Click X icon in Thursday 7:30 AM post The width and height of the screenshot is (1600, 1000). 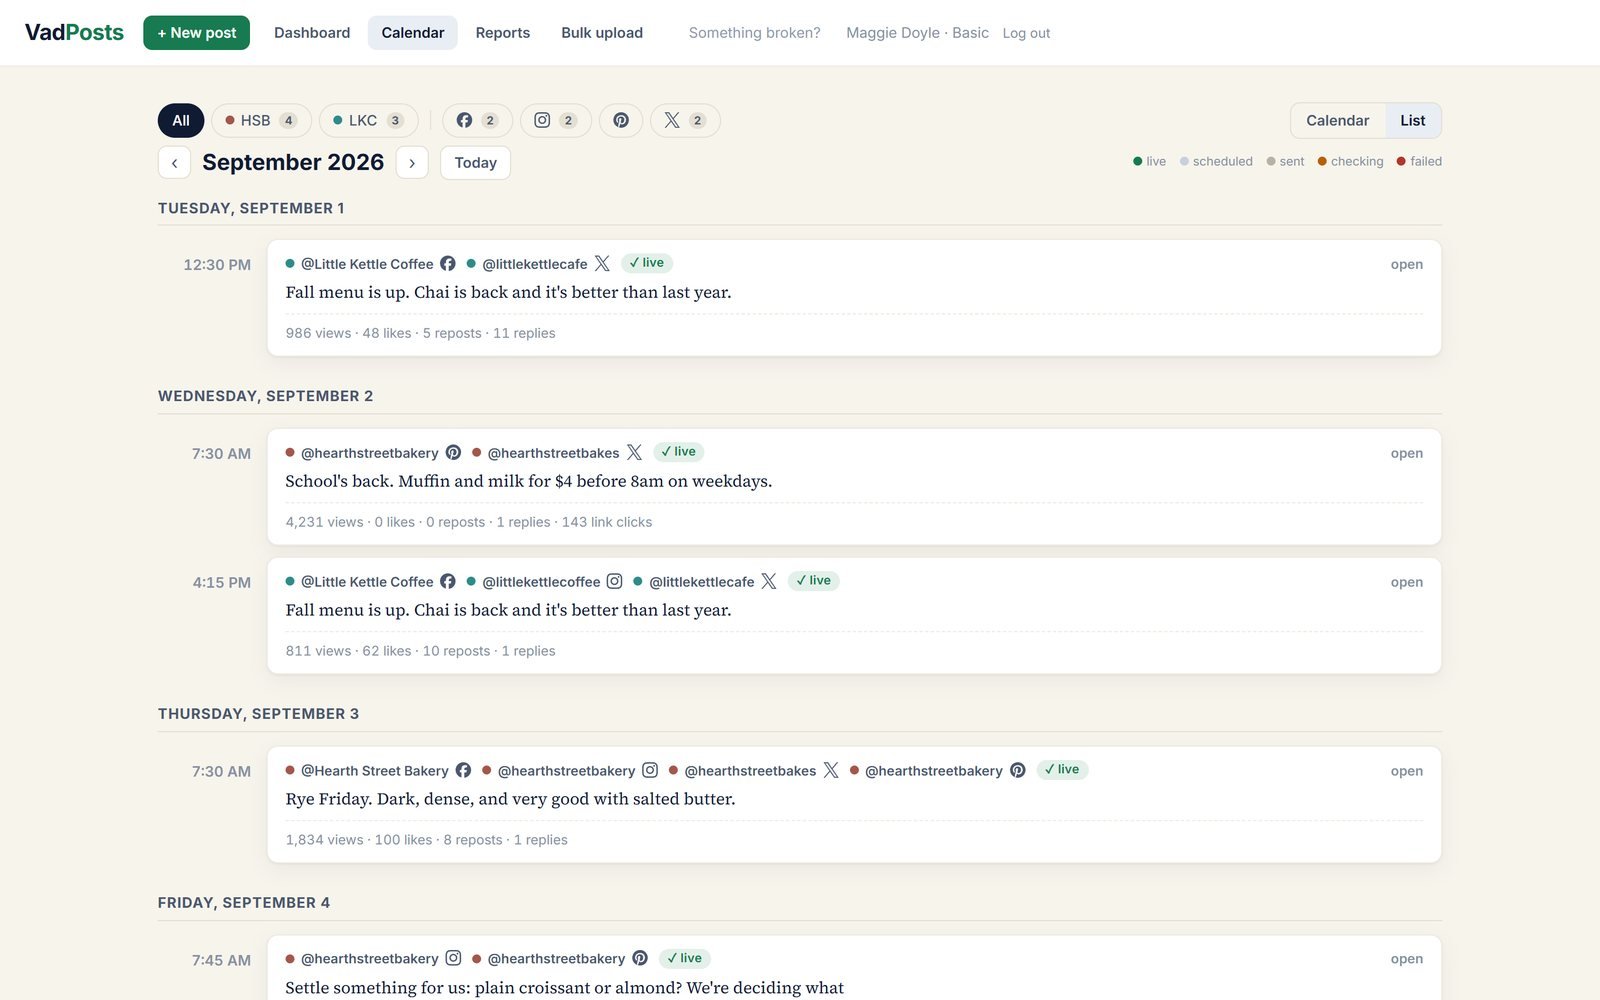tap(831, 771)
